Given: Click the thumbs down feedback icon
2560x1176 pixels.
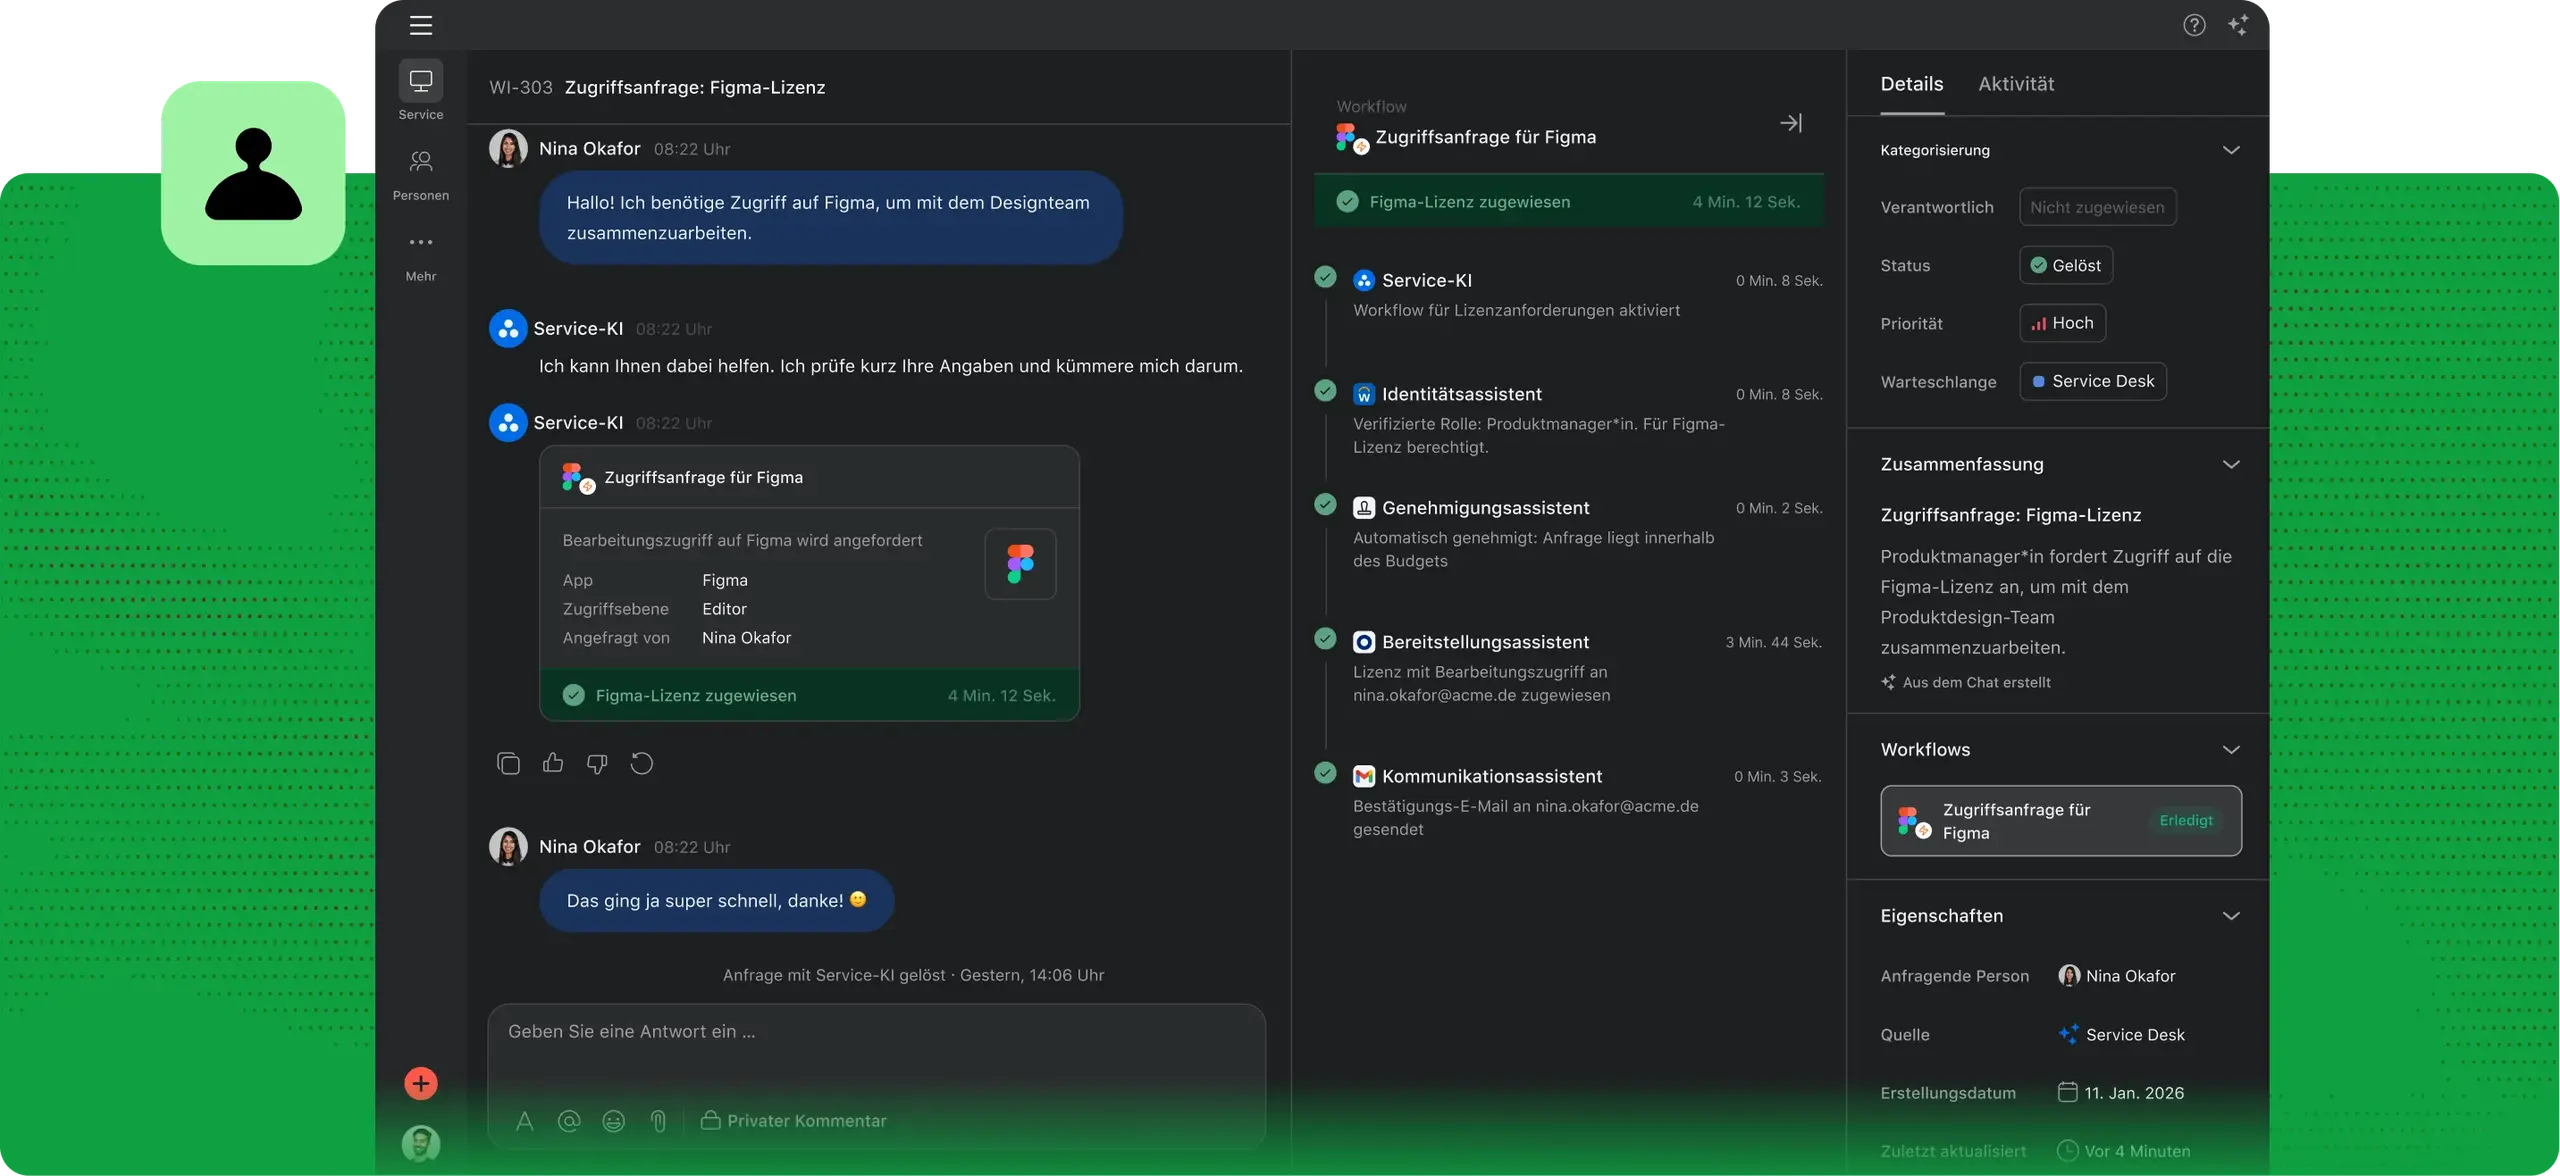Looking at the screenshot, I should pyautogui.click(x=597, y=764).
